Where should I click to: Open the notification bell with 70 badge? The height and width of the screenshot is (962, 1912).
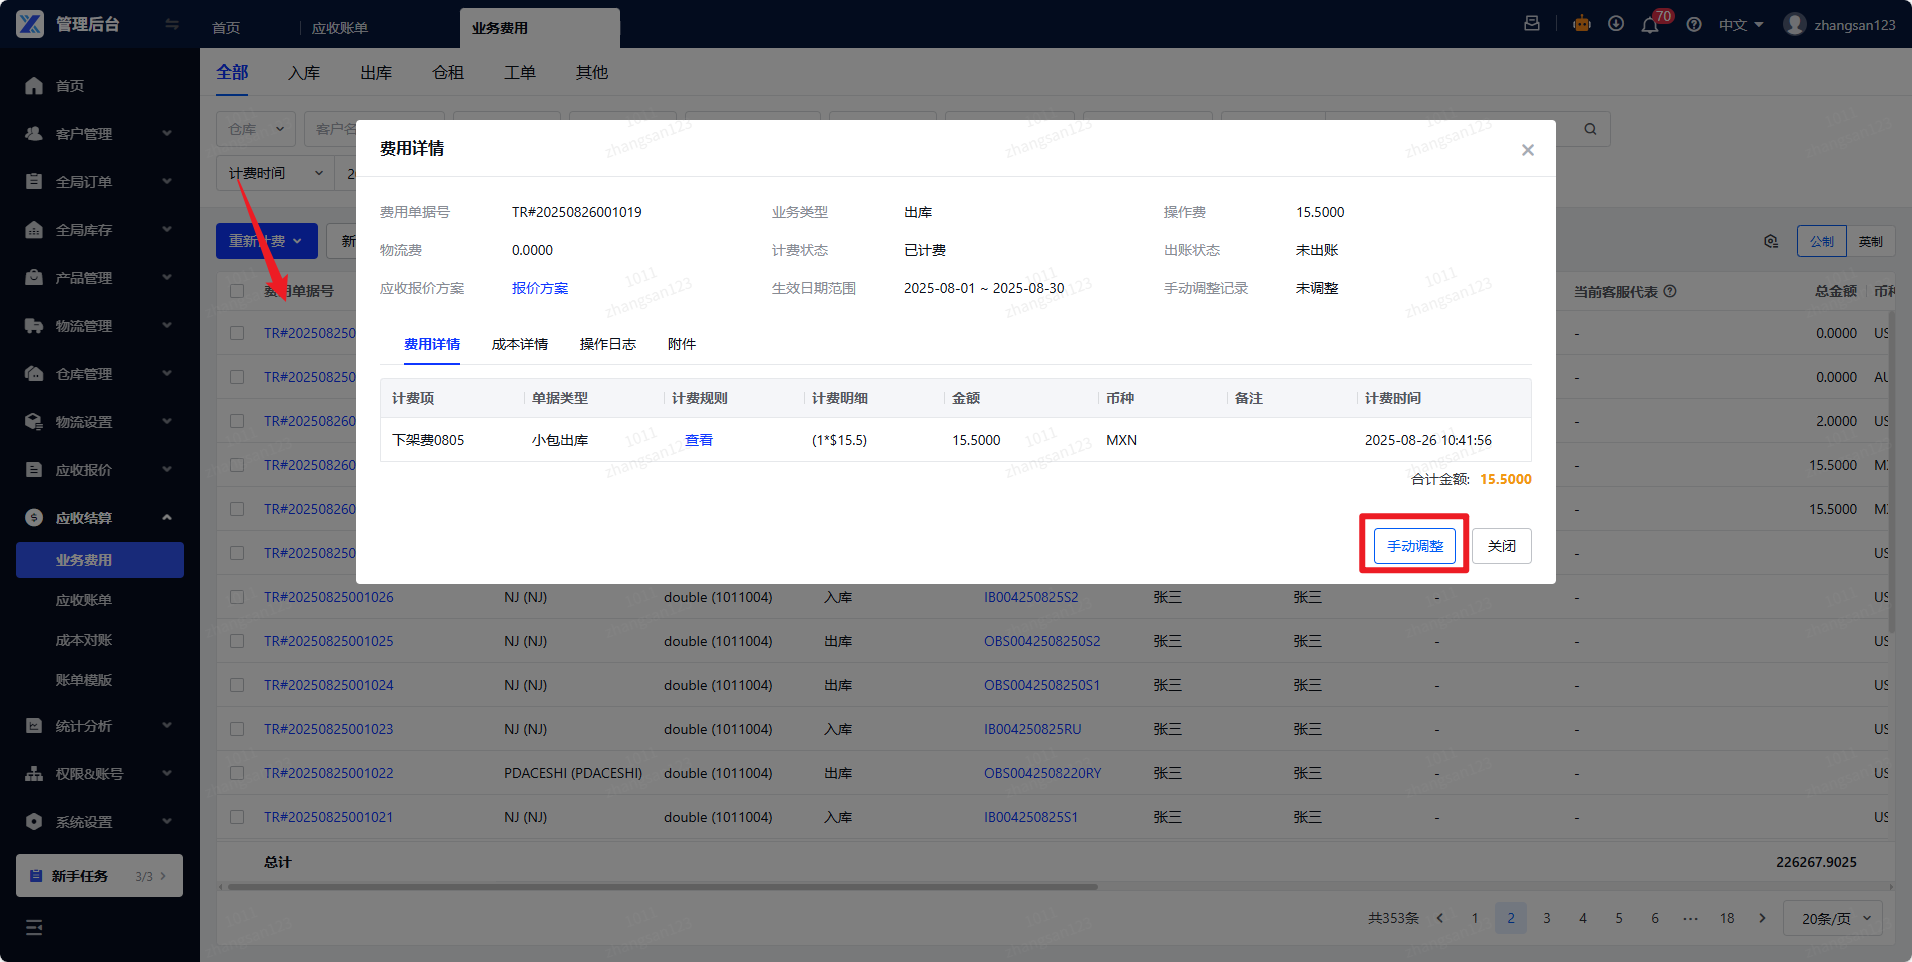1650,25
